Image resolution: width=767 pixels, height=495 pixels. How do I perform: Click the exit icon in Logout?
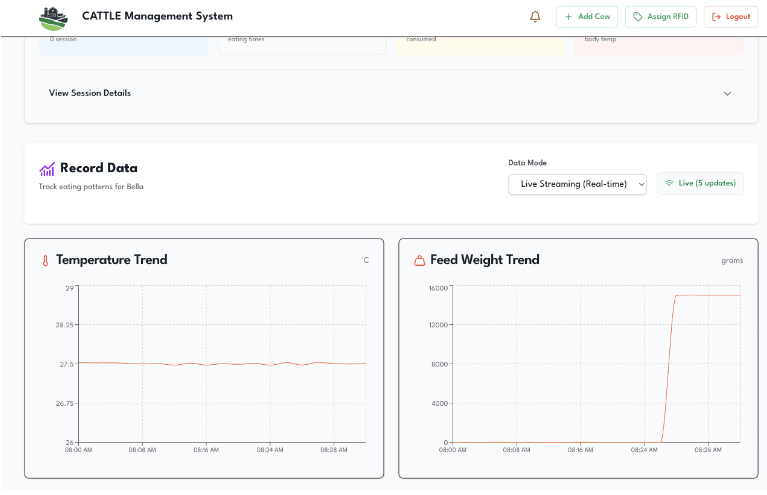(x=716, y=17)
